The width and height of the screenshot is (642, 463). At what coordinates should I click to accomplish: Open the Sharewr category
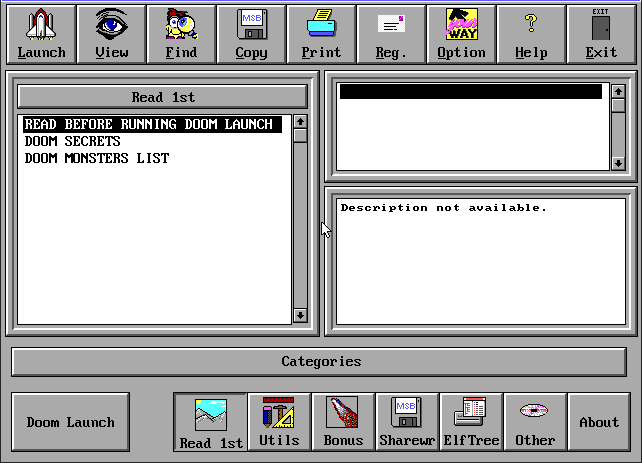tap(407, 422)
